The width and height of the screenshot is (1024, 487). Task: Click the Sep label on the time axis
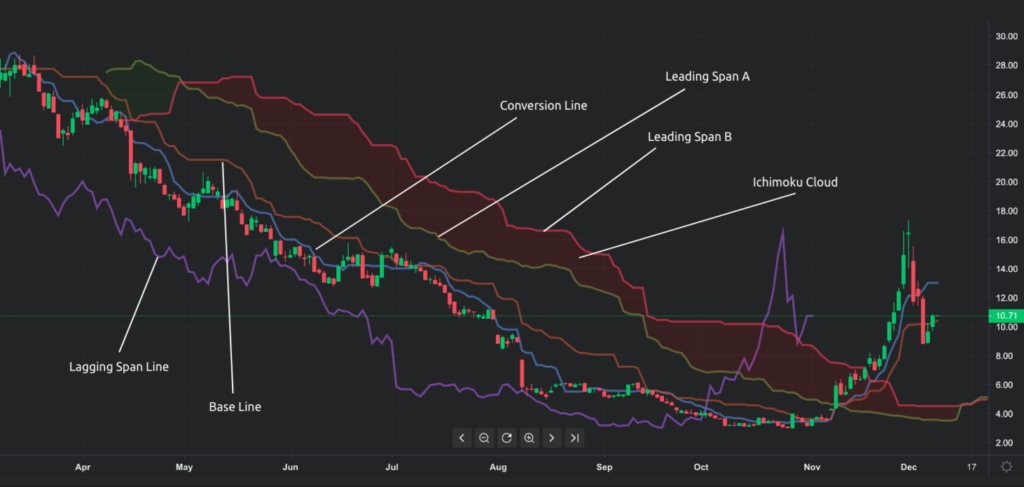(x=604, y=467)
